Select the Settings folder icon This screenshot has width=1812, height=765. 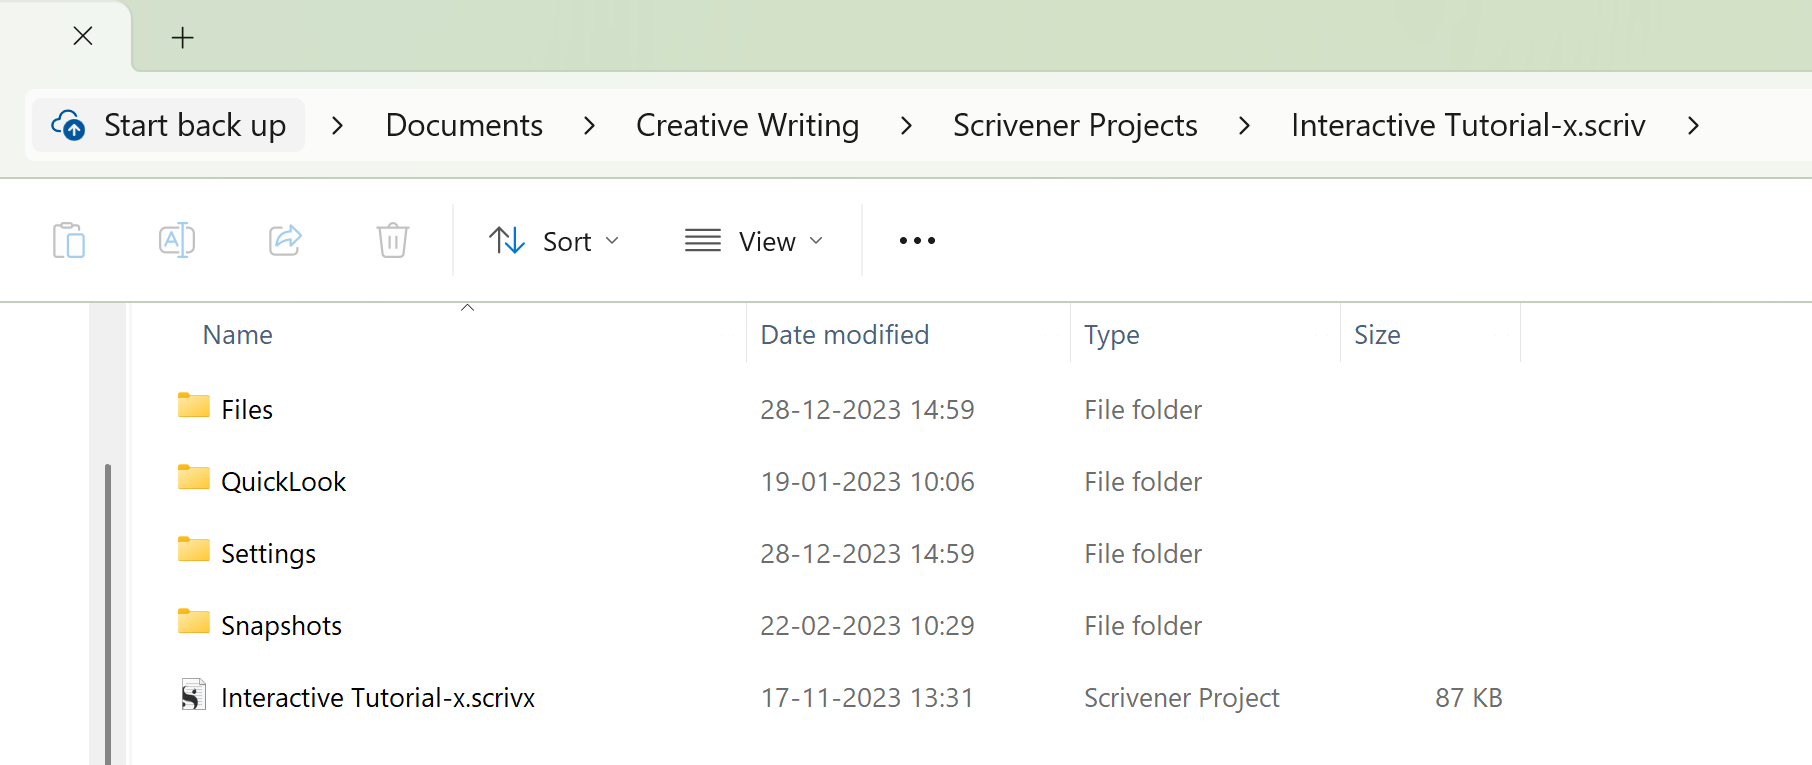(194, 550)
